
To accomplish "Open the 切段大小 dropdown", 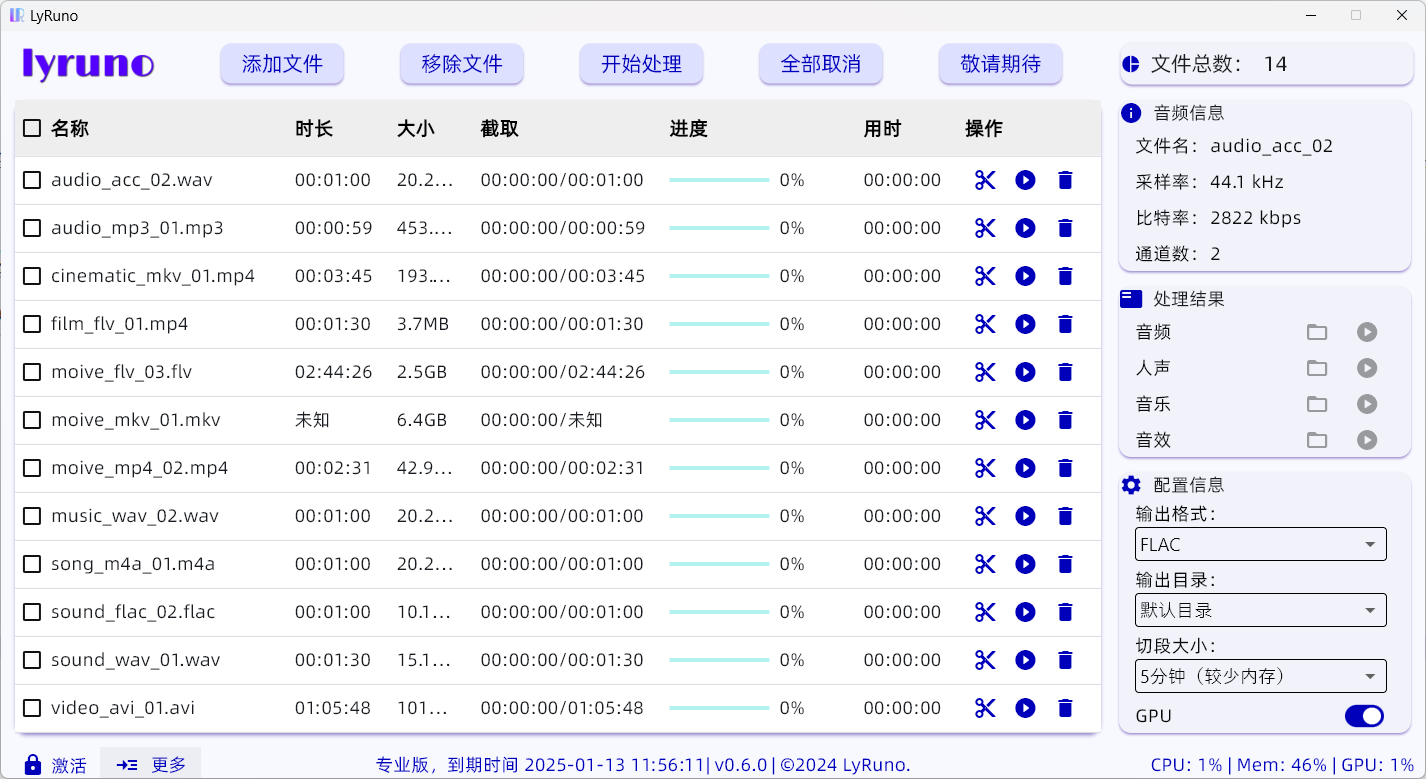I will pos(1260,676).
